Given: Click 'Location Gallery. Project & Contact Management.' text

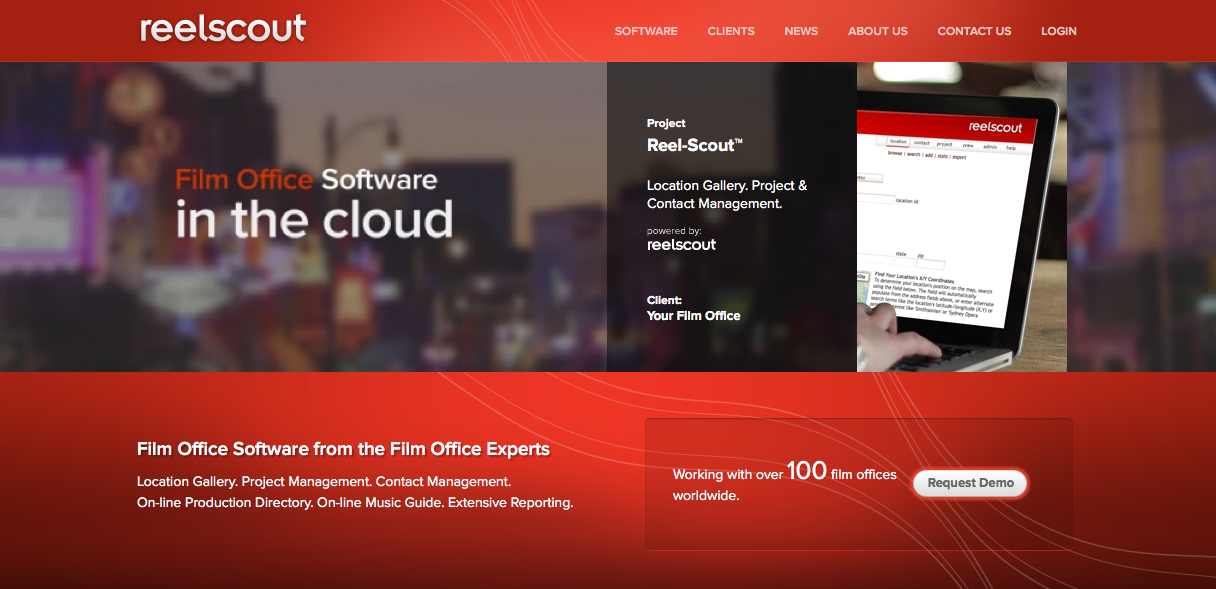Looking at the screenshot, I should [727, 194].
